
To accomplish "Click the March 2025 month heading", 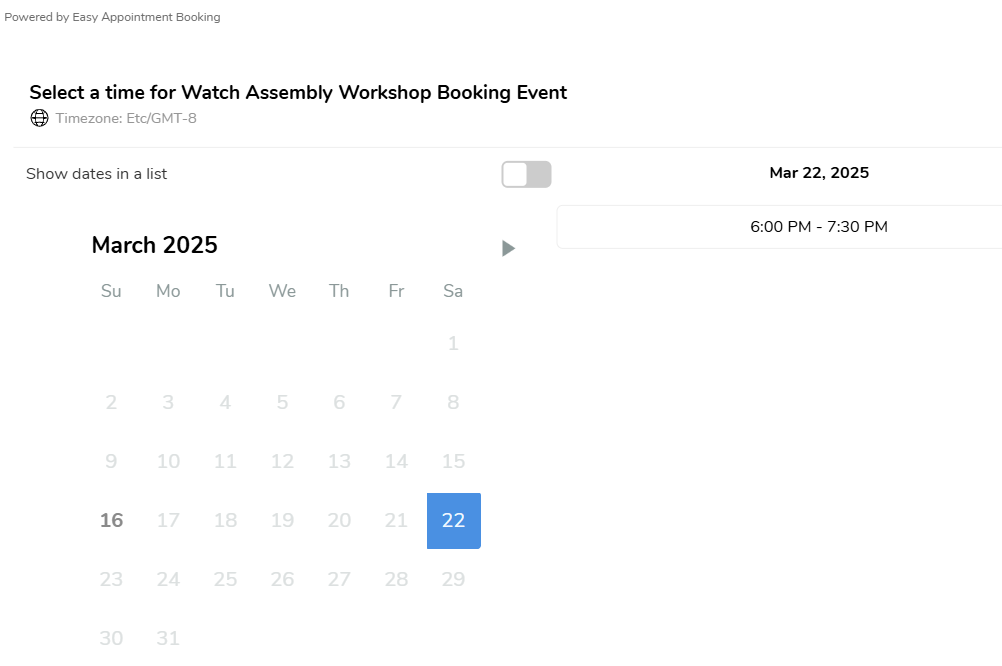I will coord(155,245).
